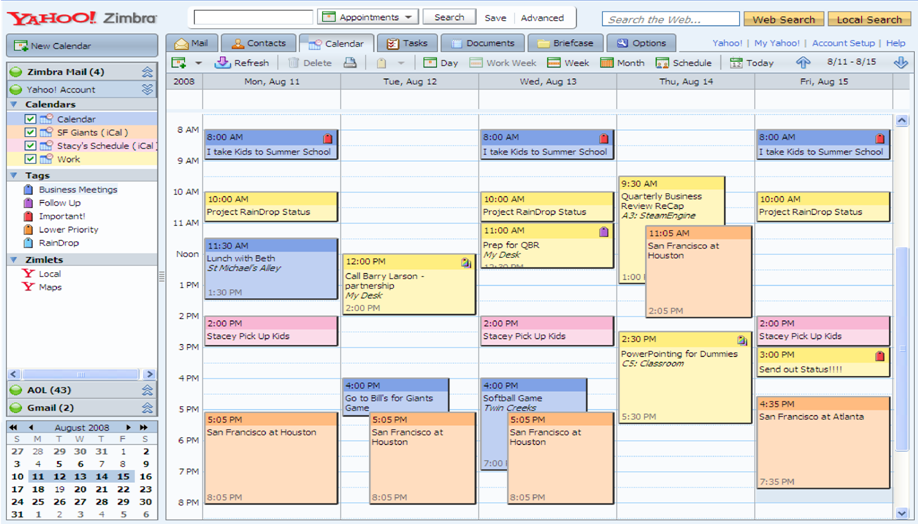Open the Tasks tab

[x=407, y=43]
